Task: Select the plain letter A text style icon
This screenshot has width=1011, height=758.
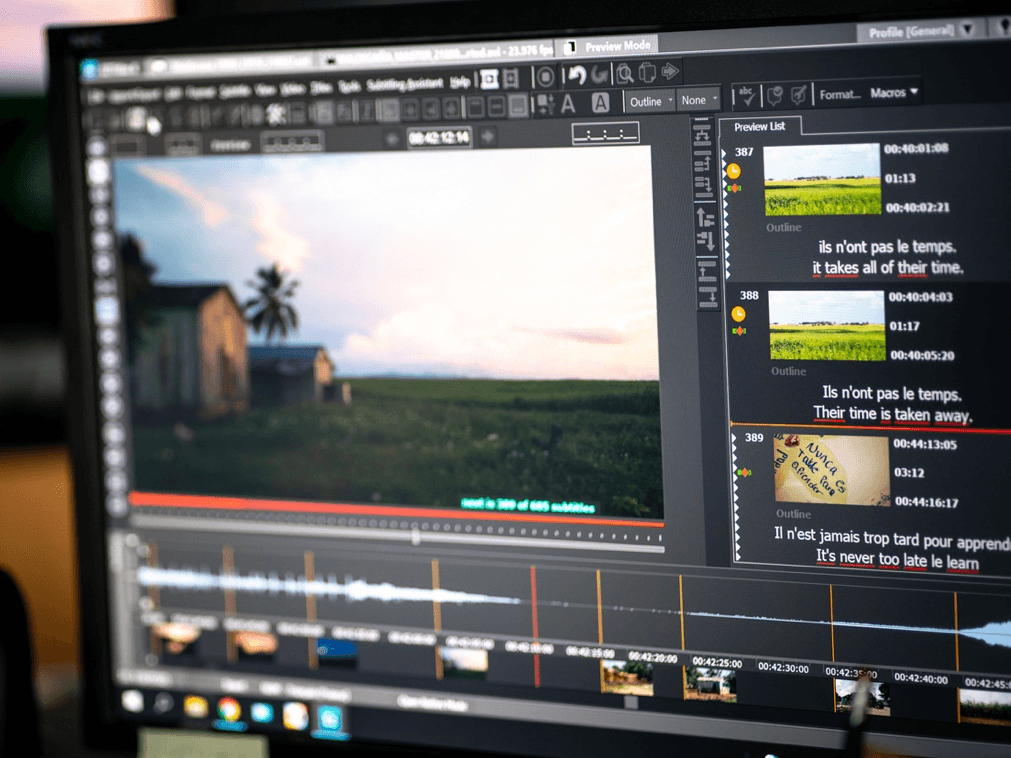Action: [568, 104]
